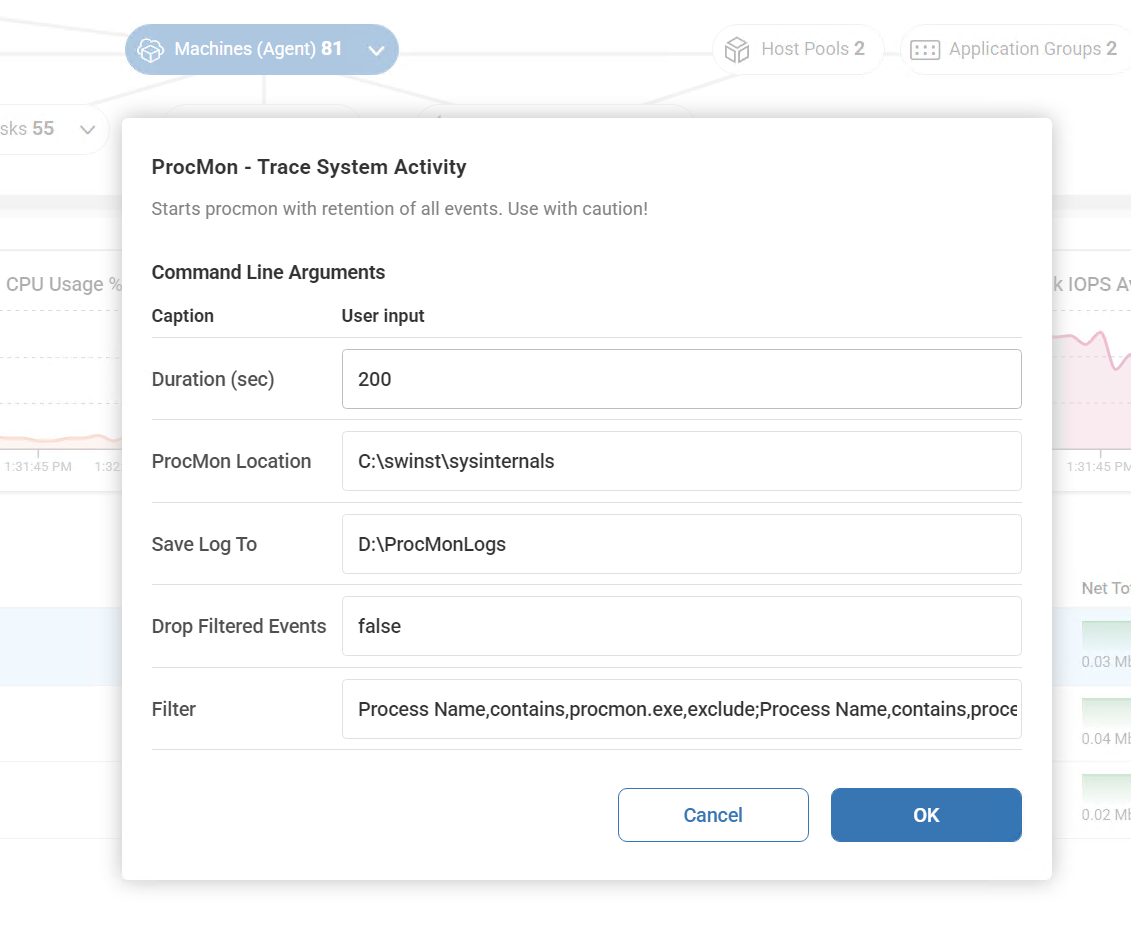This screenshot has height=948, width=1131.
Task: Expand the Disks 55 dropdown
Action: 87,129
